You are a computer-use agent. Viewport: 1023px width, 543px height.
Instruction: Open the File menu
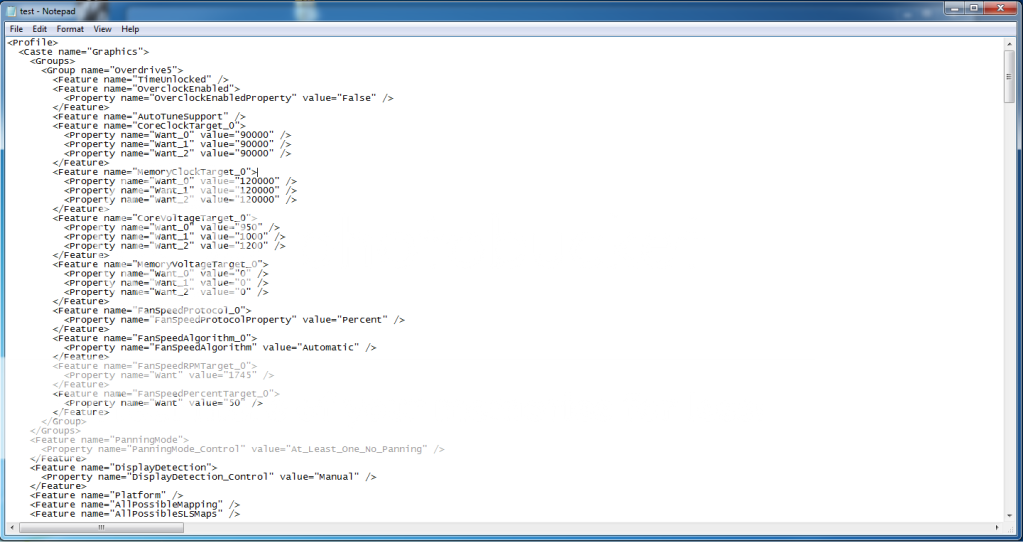[16, 29]
